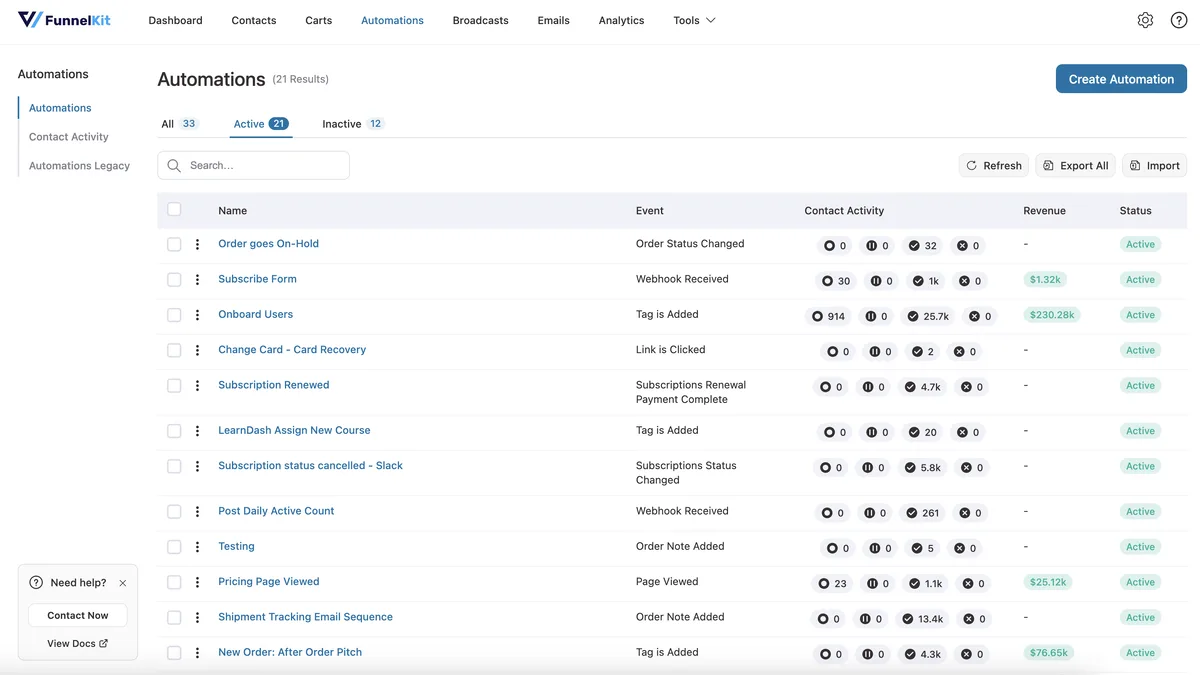The height and width of the screenshot is (675, 1200).
Task: Click the Import button
Action: (x=1154, y=166)
